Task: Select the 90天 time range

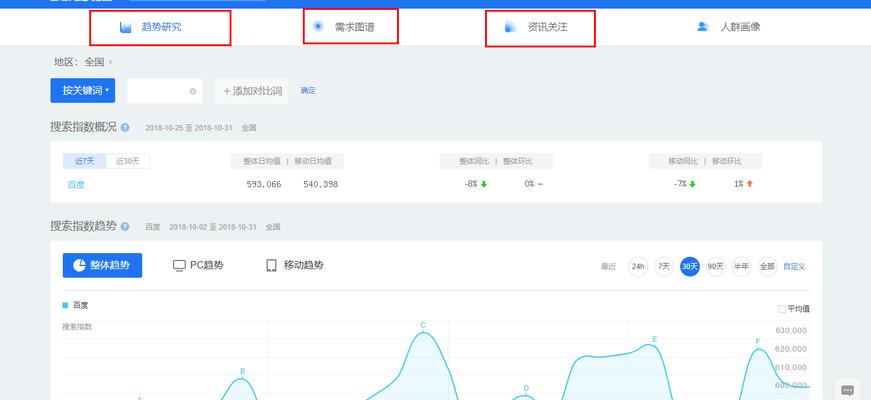Action: [715, 267]
